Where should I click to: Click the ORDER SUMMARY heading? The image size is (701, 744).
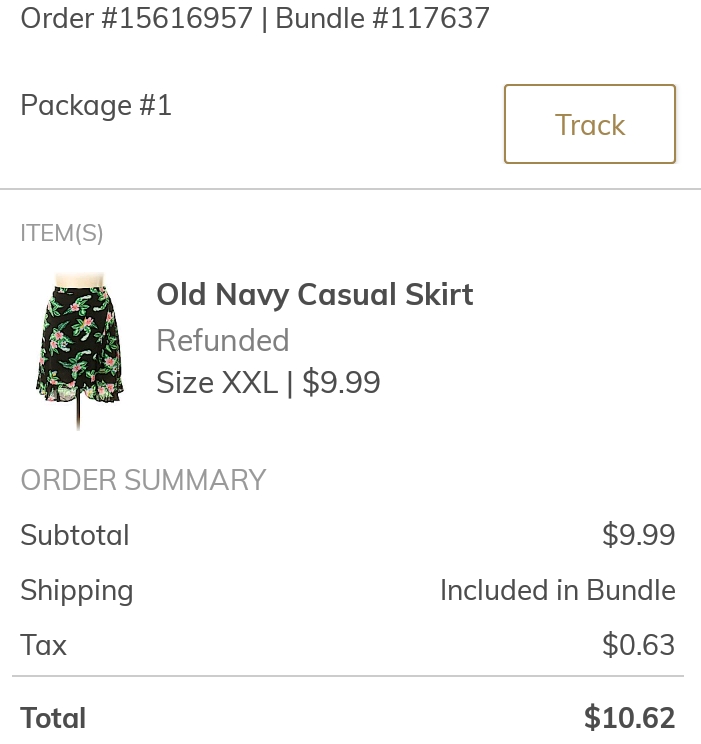tap(143, 480)
